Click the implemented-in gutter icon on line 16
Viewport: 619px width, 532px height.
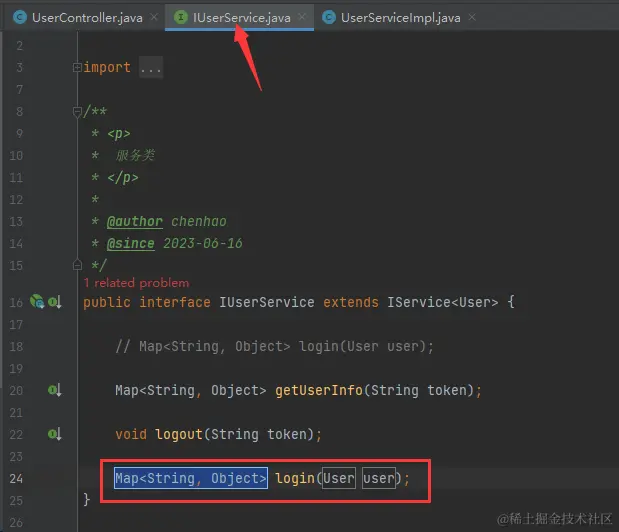pos(54,302)
